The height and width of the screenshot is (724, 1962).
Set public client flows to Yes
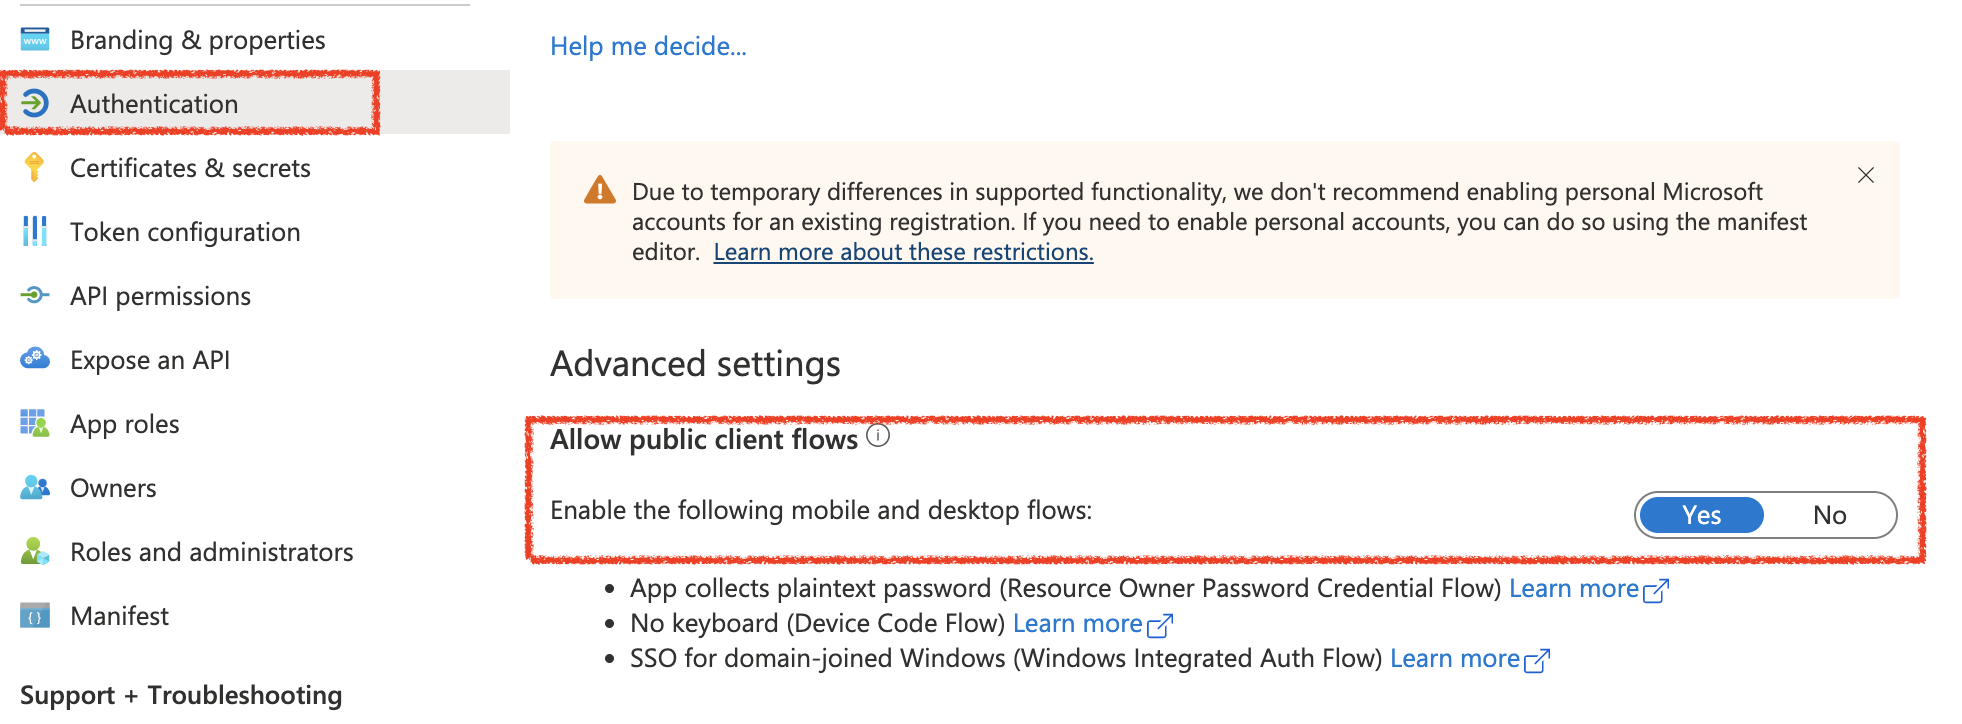(x=1701, y=515)
